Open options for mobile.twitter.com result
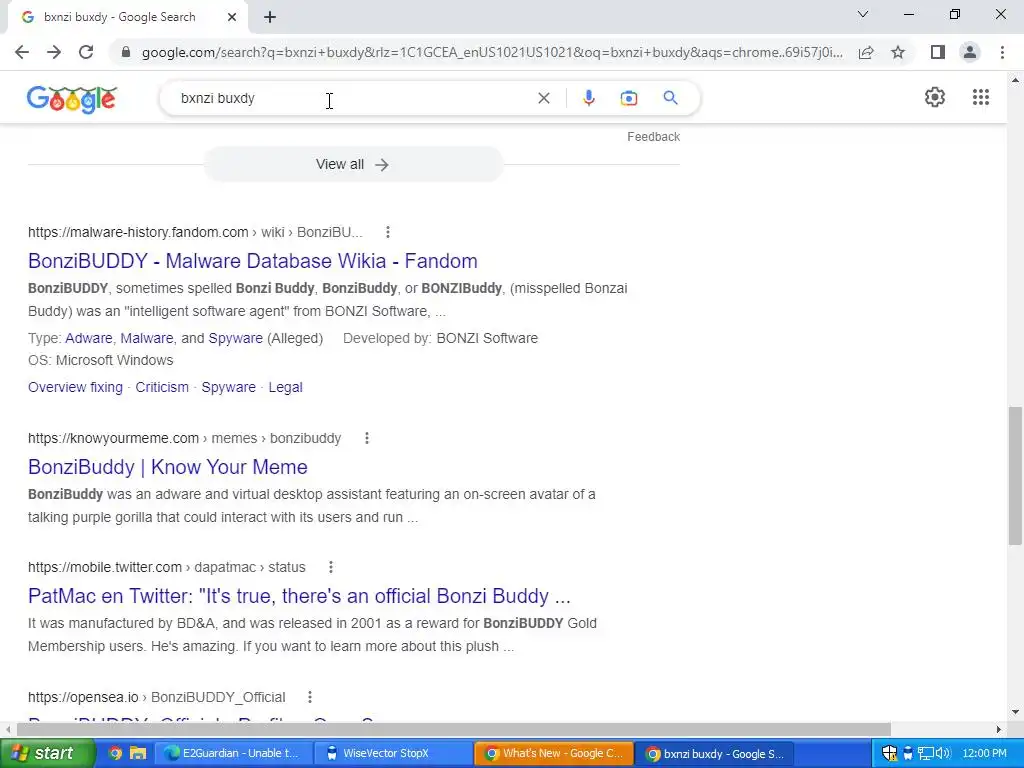Screen dimensions: 1024x768 (331, 567)
